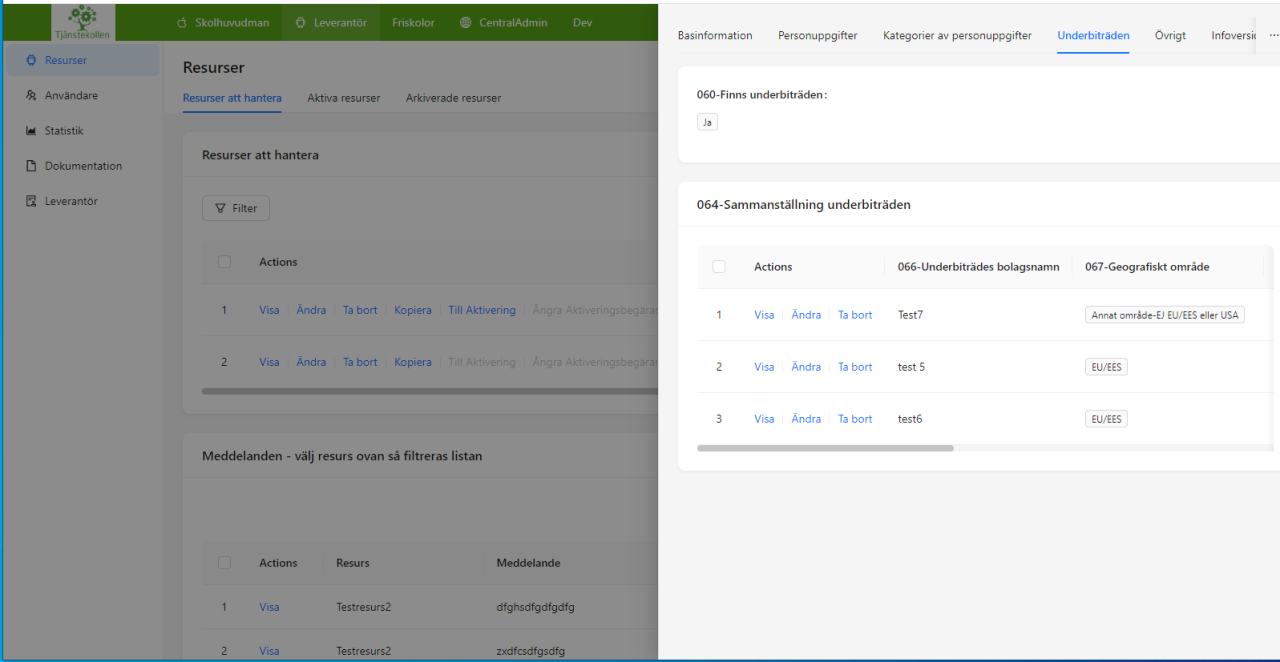
Task: Select the Underbiträden tab
Action: (x=1093, y=35)
